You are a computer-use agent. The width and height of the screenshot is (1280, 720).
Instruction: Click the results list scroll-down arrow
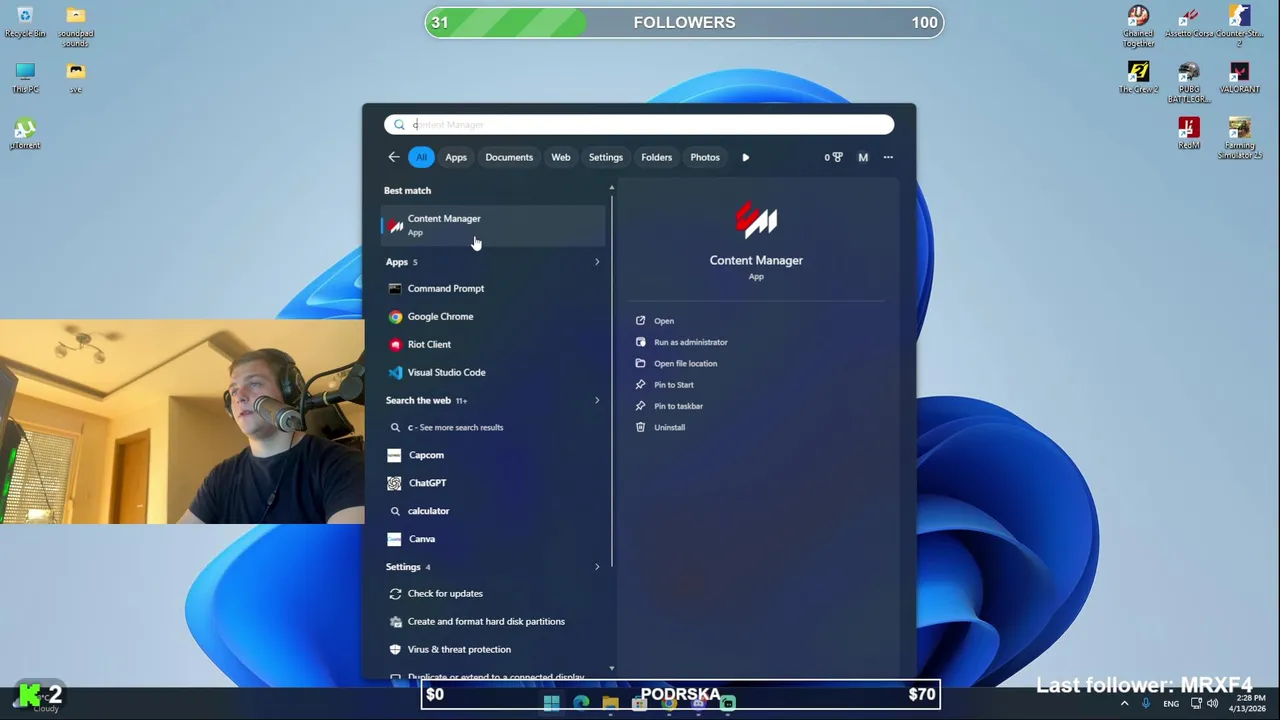click(x=611, y=668)
